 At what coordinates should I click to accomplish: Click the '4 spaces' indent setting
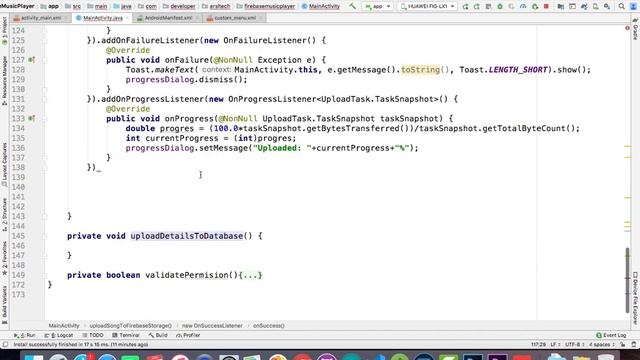602,345
